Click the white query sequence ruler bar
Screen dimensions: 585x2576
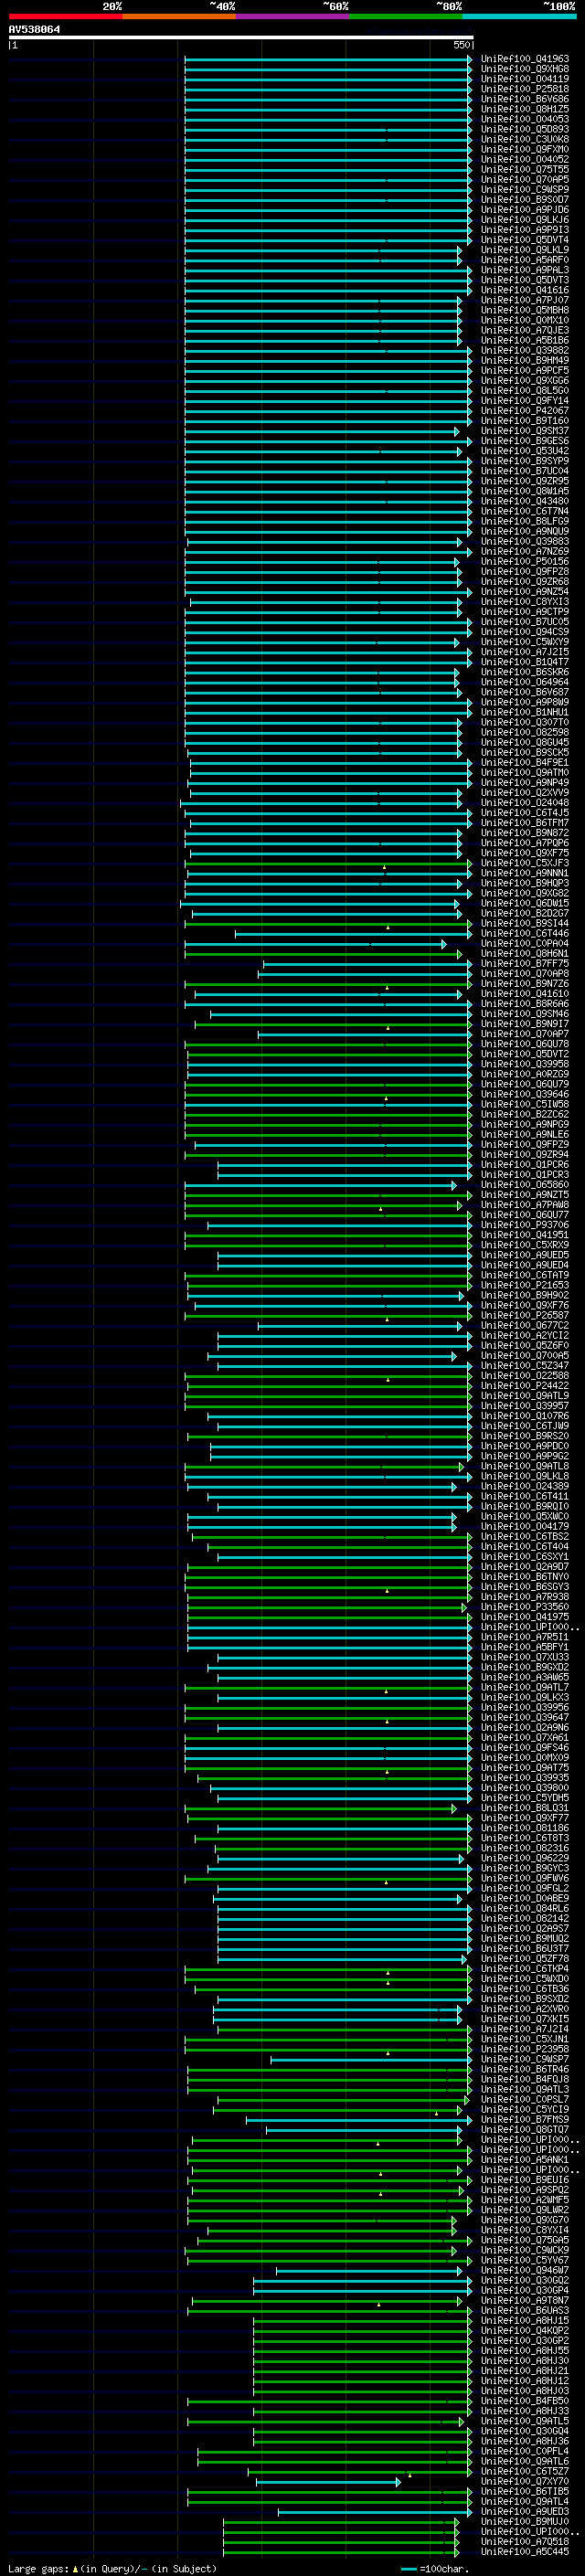coord(241,37)
